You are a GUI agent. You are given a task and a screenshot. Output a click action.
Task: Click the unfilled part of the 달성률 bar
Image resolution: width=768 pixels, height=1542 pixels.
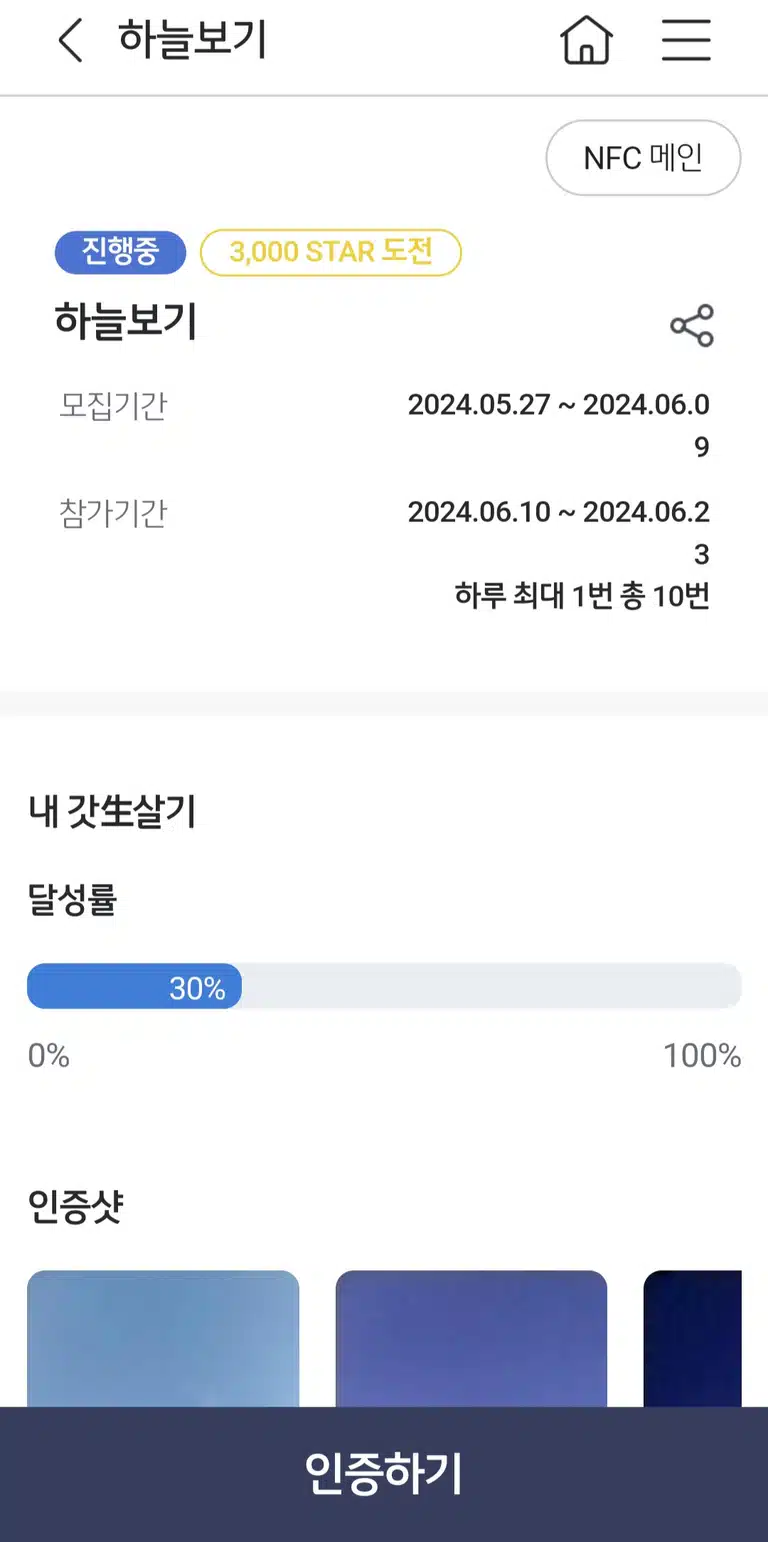492,986
